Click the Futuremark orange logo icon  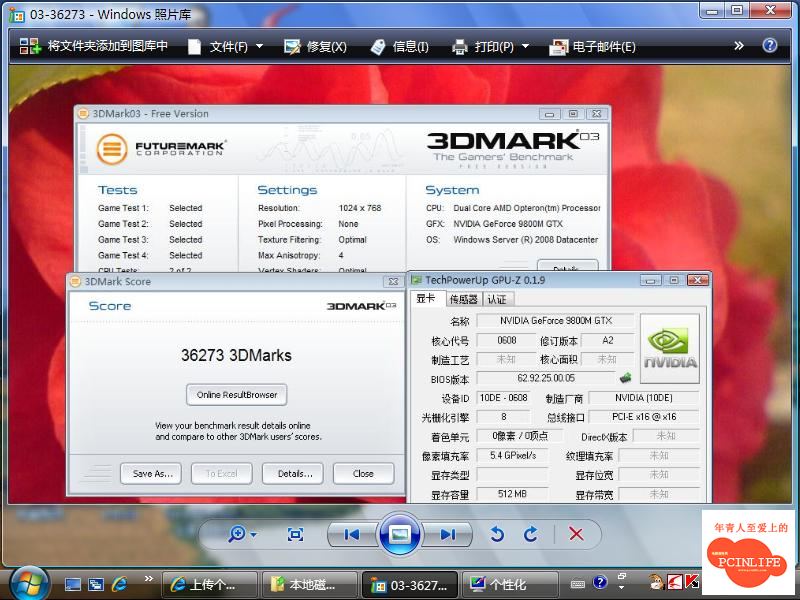click(x=112, y=149)
